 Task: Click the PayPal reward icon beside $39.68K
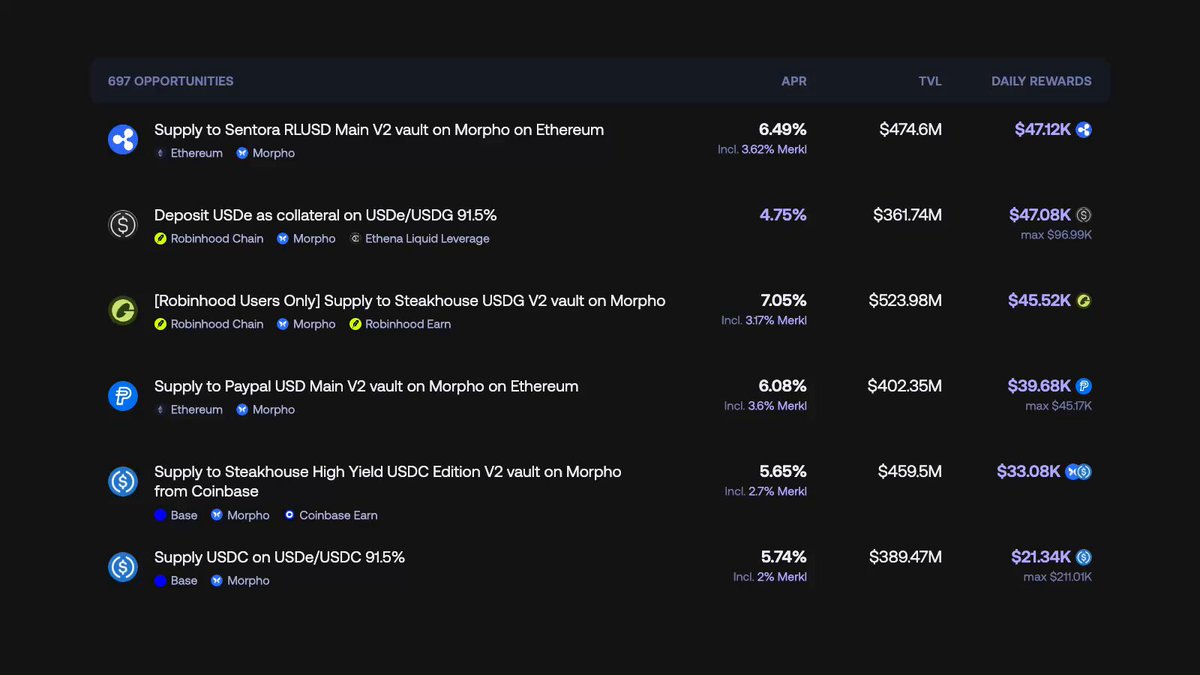pyautogui.click(x=1083, y=386)
